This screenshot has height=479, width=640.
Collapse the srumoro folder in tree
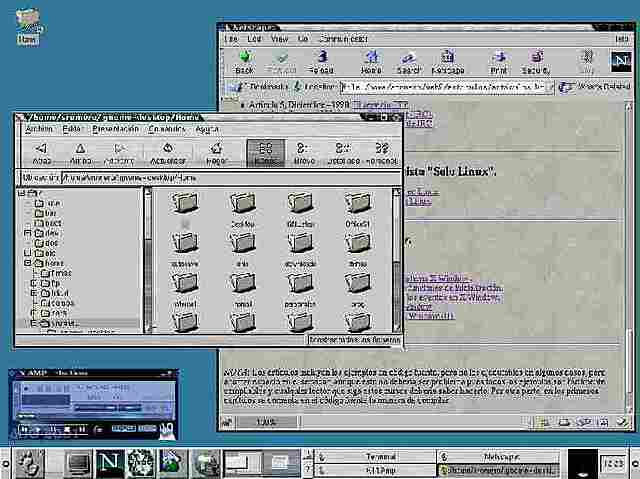tap(34, 323)
